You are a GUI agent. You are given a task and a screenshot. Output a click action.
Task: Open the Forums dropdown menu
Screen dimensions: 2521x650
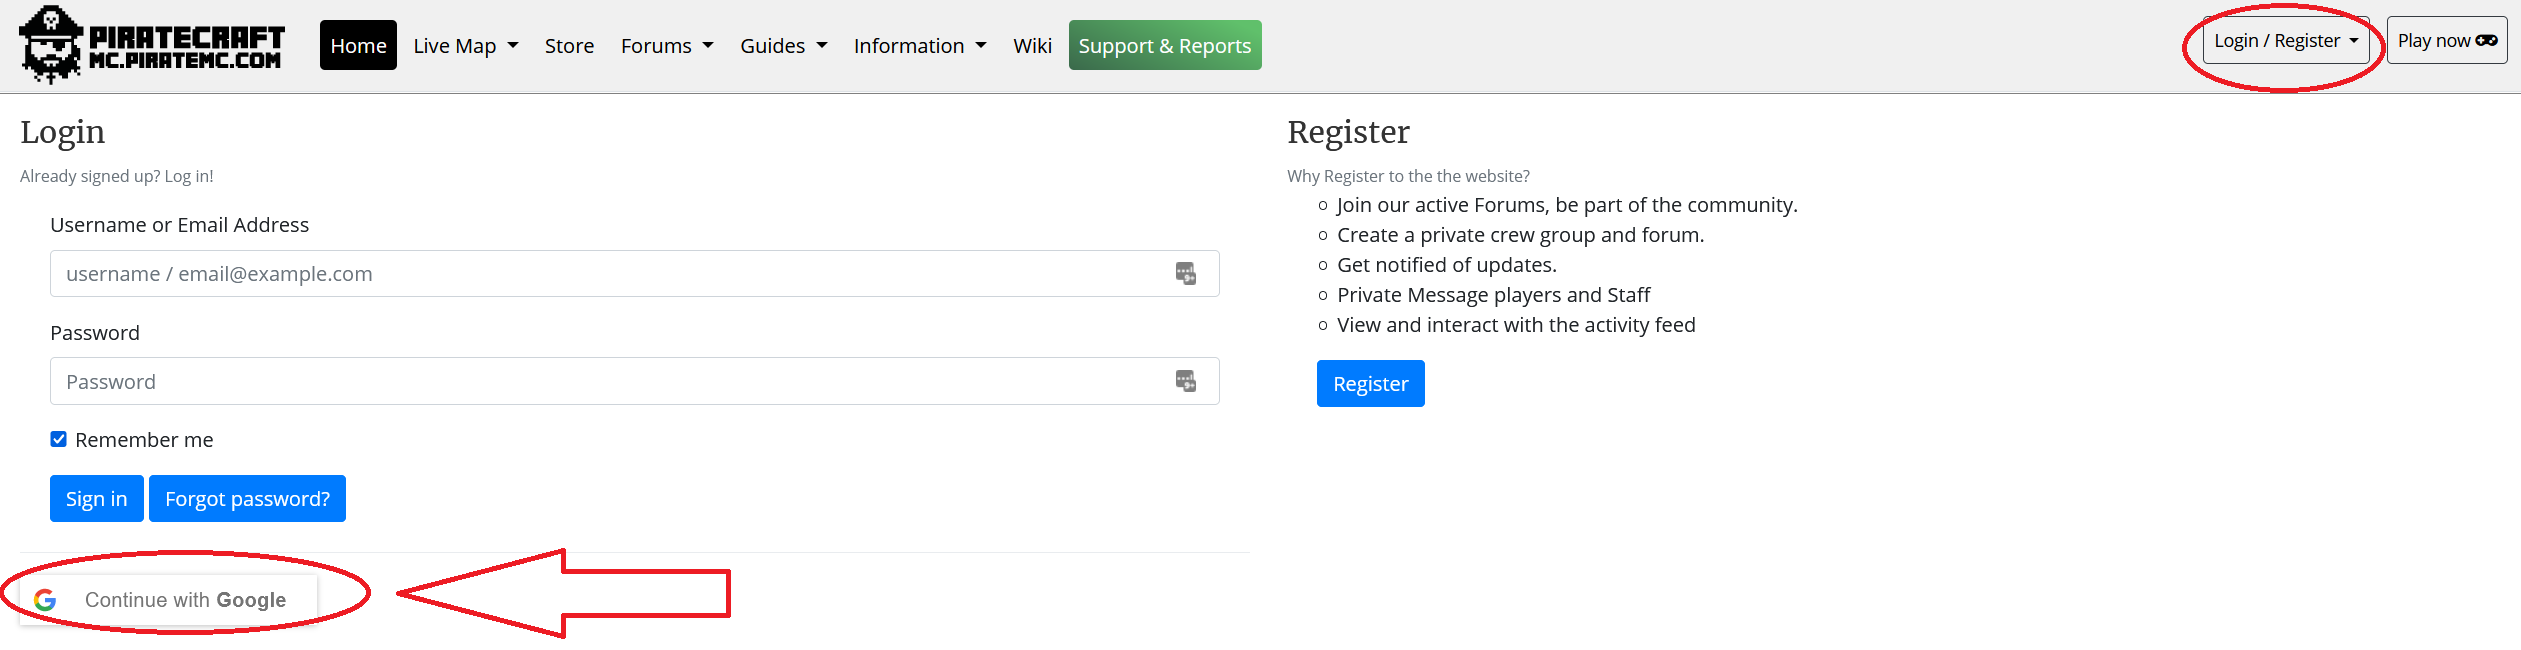666,46
